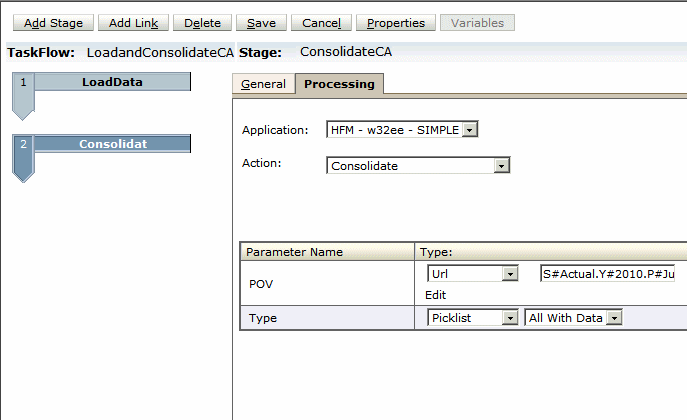Expand the All With Data dropdown

615,317
